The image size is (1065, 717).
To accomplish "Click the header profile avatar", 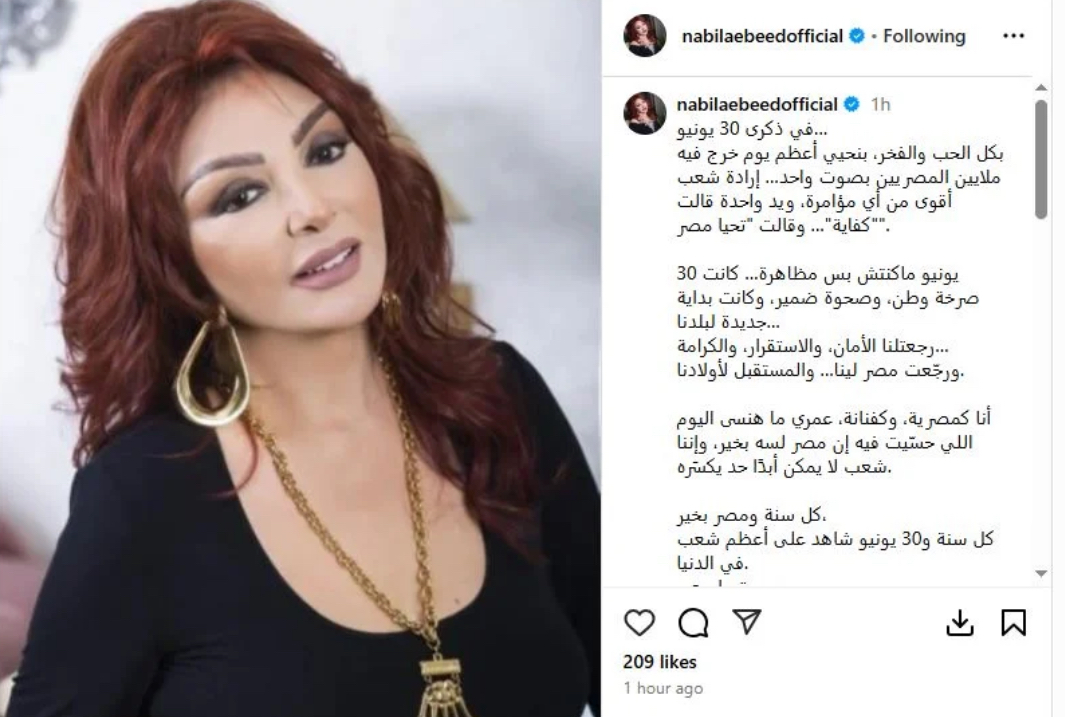I will point(645,35).
